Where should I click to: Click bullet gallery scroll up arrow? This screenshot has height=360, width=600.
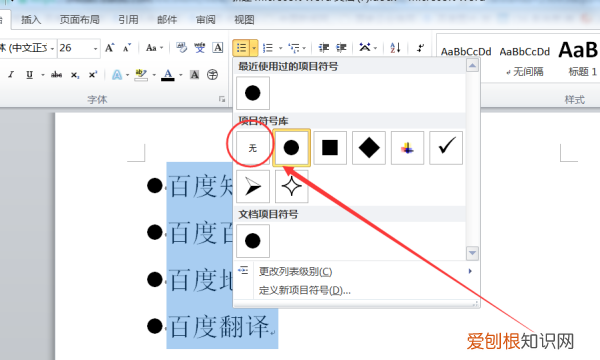tap(472, 66)
